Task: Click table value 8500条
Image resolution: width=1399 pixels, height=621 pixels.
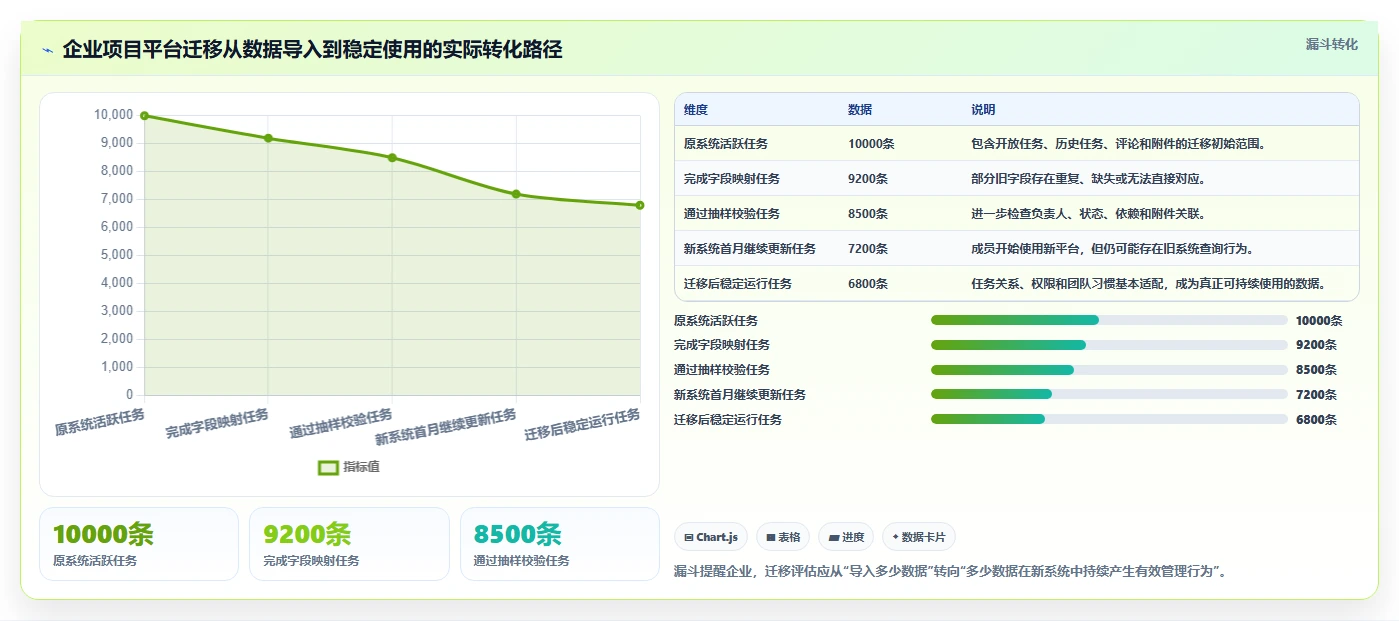Action: click(868, 214)
